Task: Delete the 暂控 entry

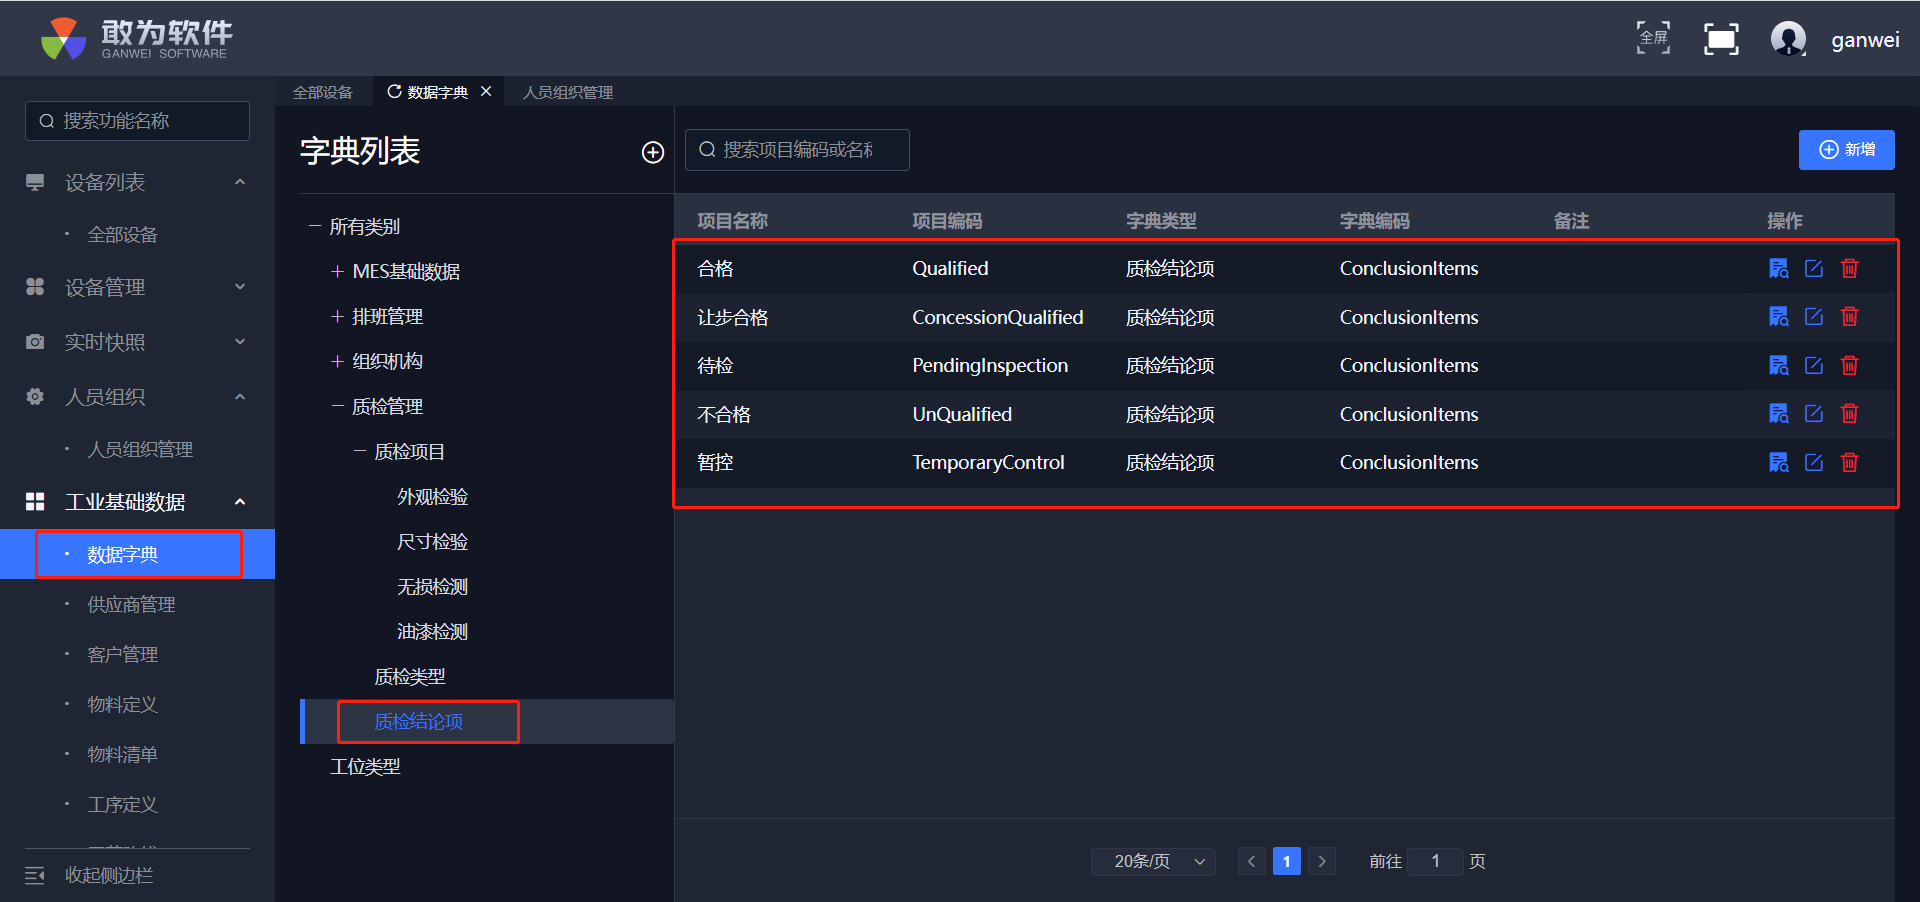Action: (1850, 462)
